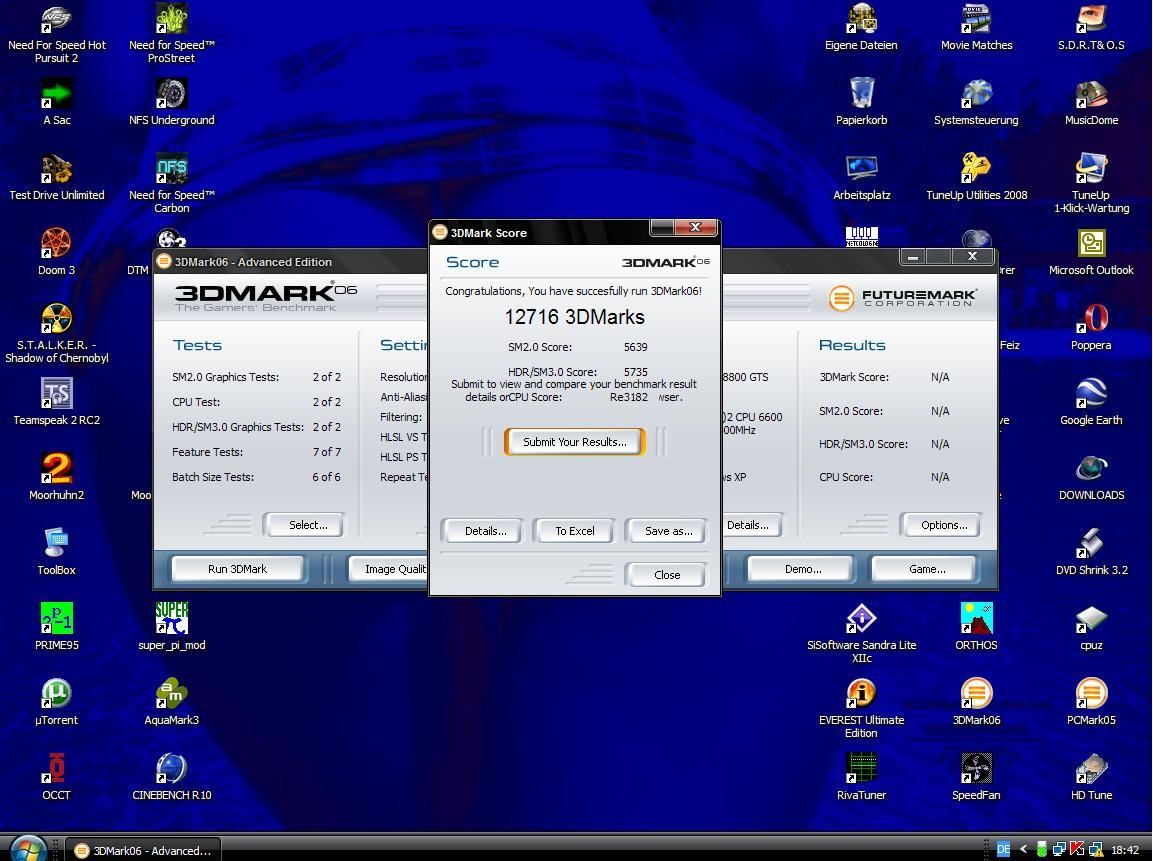Open Teamspeak 2 RC2 shortcut
This screenshot has height=861, width=1153.
coord(56,401)
